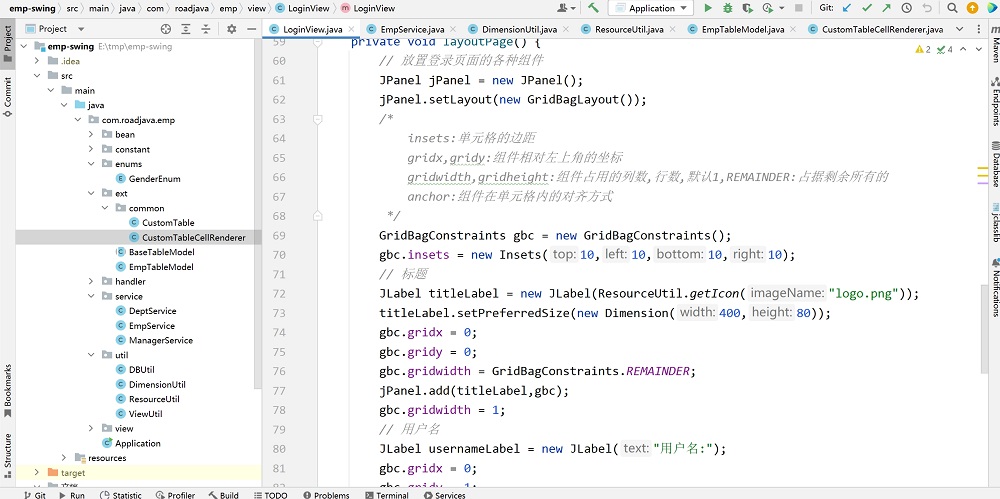Viewport: 1000px width, 499px height.
Task: Open the Run configuration Application dropdown
Action: click(x=651, y=8)
